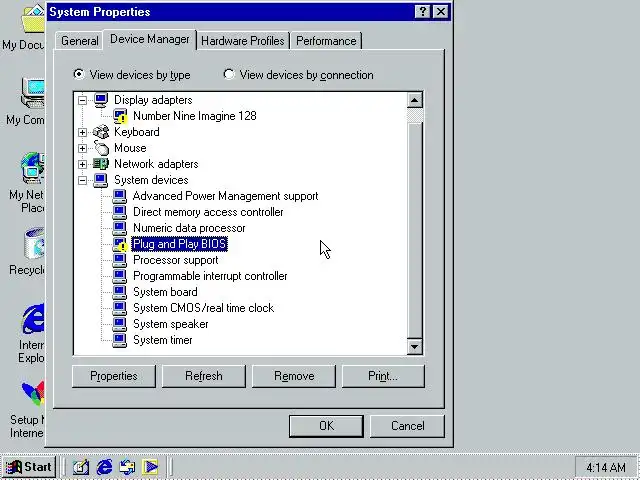This screenshot has height=480, width=640.
Task: Expand the Keyboard branch
Action: (x=82, y=132)
